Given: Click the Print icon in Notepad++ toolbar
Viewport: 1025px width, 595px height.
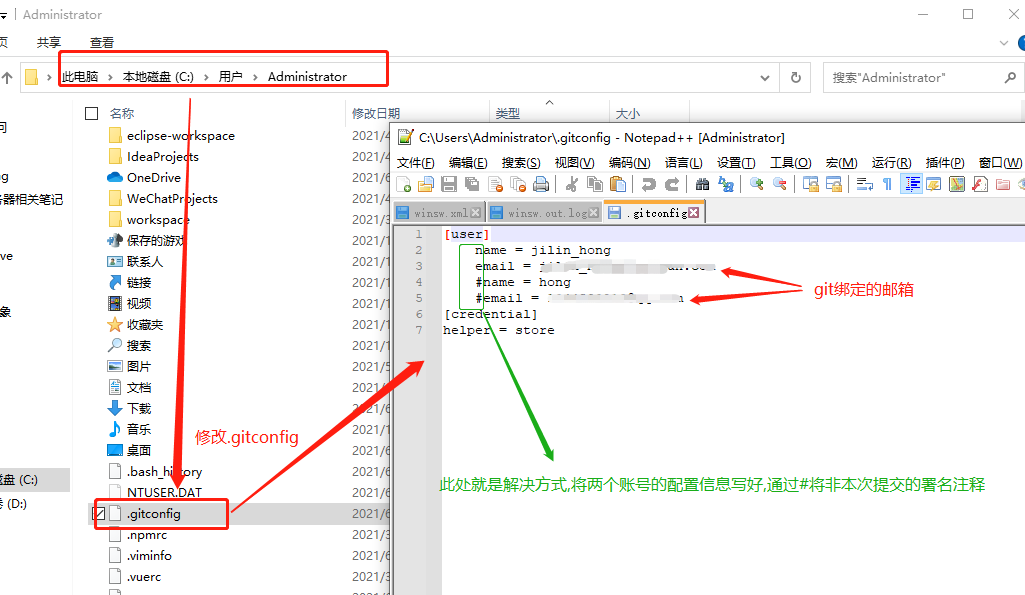Looking at the screenshot, I should point(540,184).
